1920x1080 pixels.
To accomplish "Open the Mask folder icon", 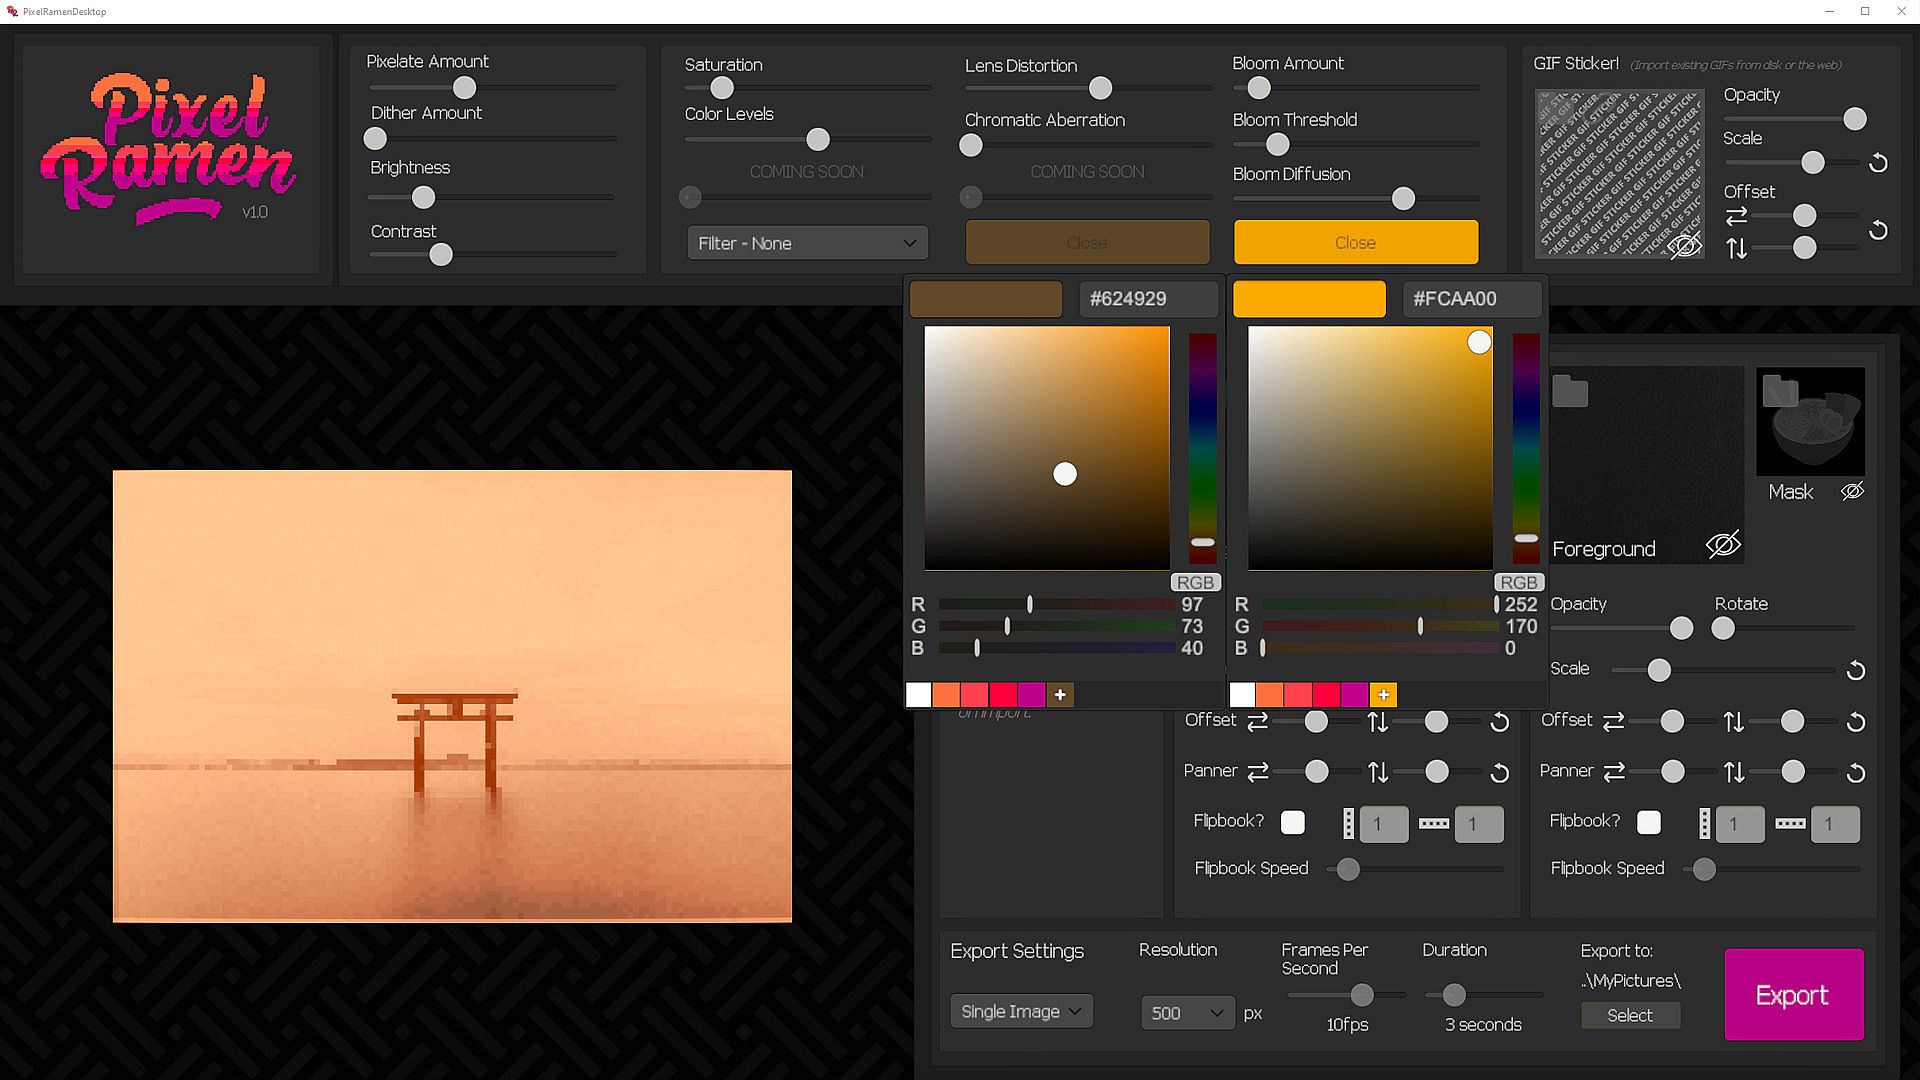I will coord(1779,391).
